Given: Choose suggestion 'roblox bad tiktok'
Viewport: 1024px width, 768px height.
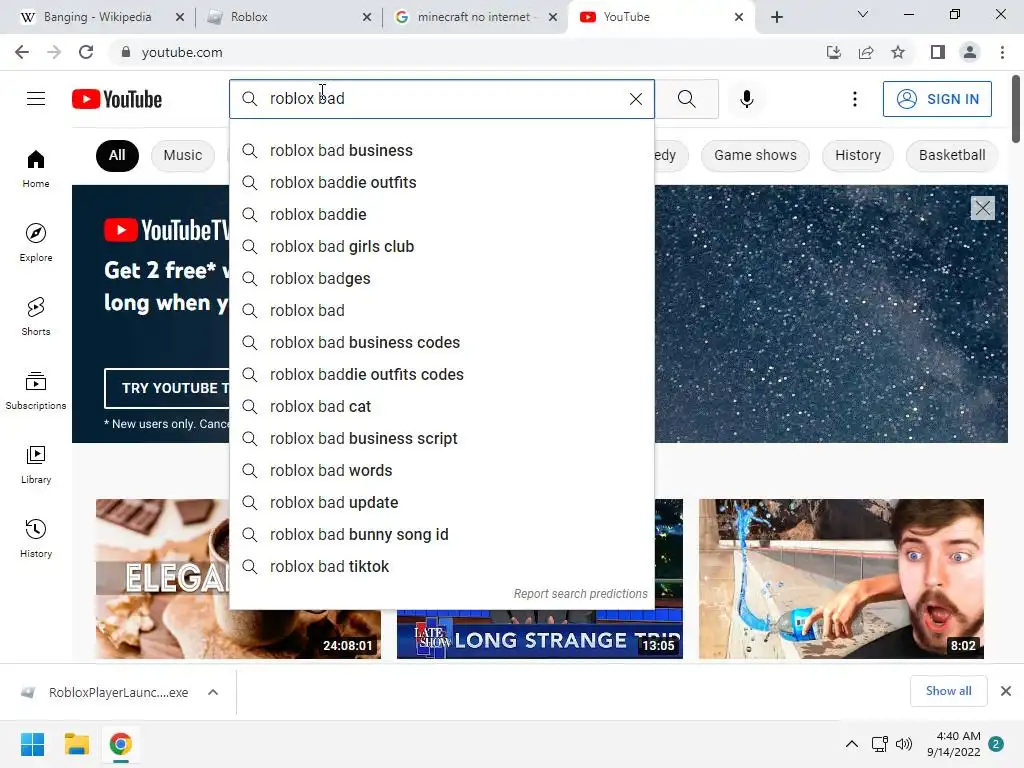Looking at the screenshot, I should pyautogui.click(x=441, y=566).
